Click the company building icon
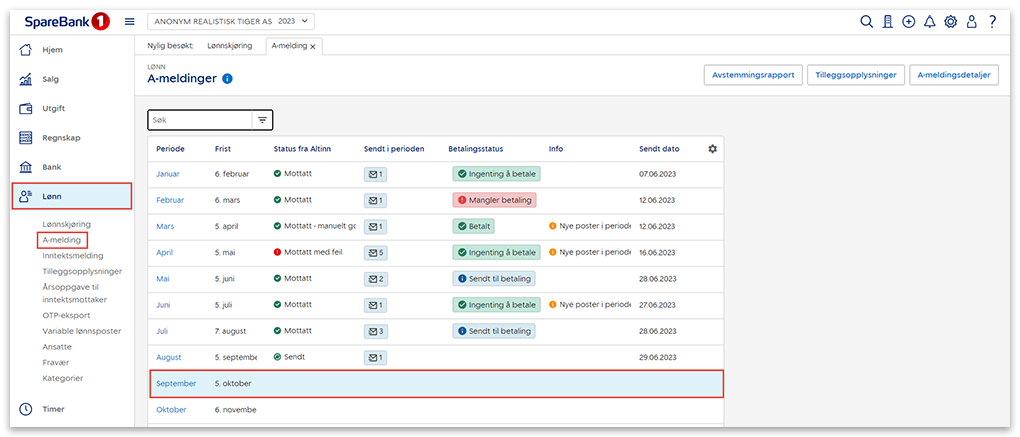 pos(887,21)
